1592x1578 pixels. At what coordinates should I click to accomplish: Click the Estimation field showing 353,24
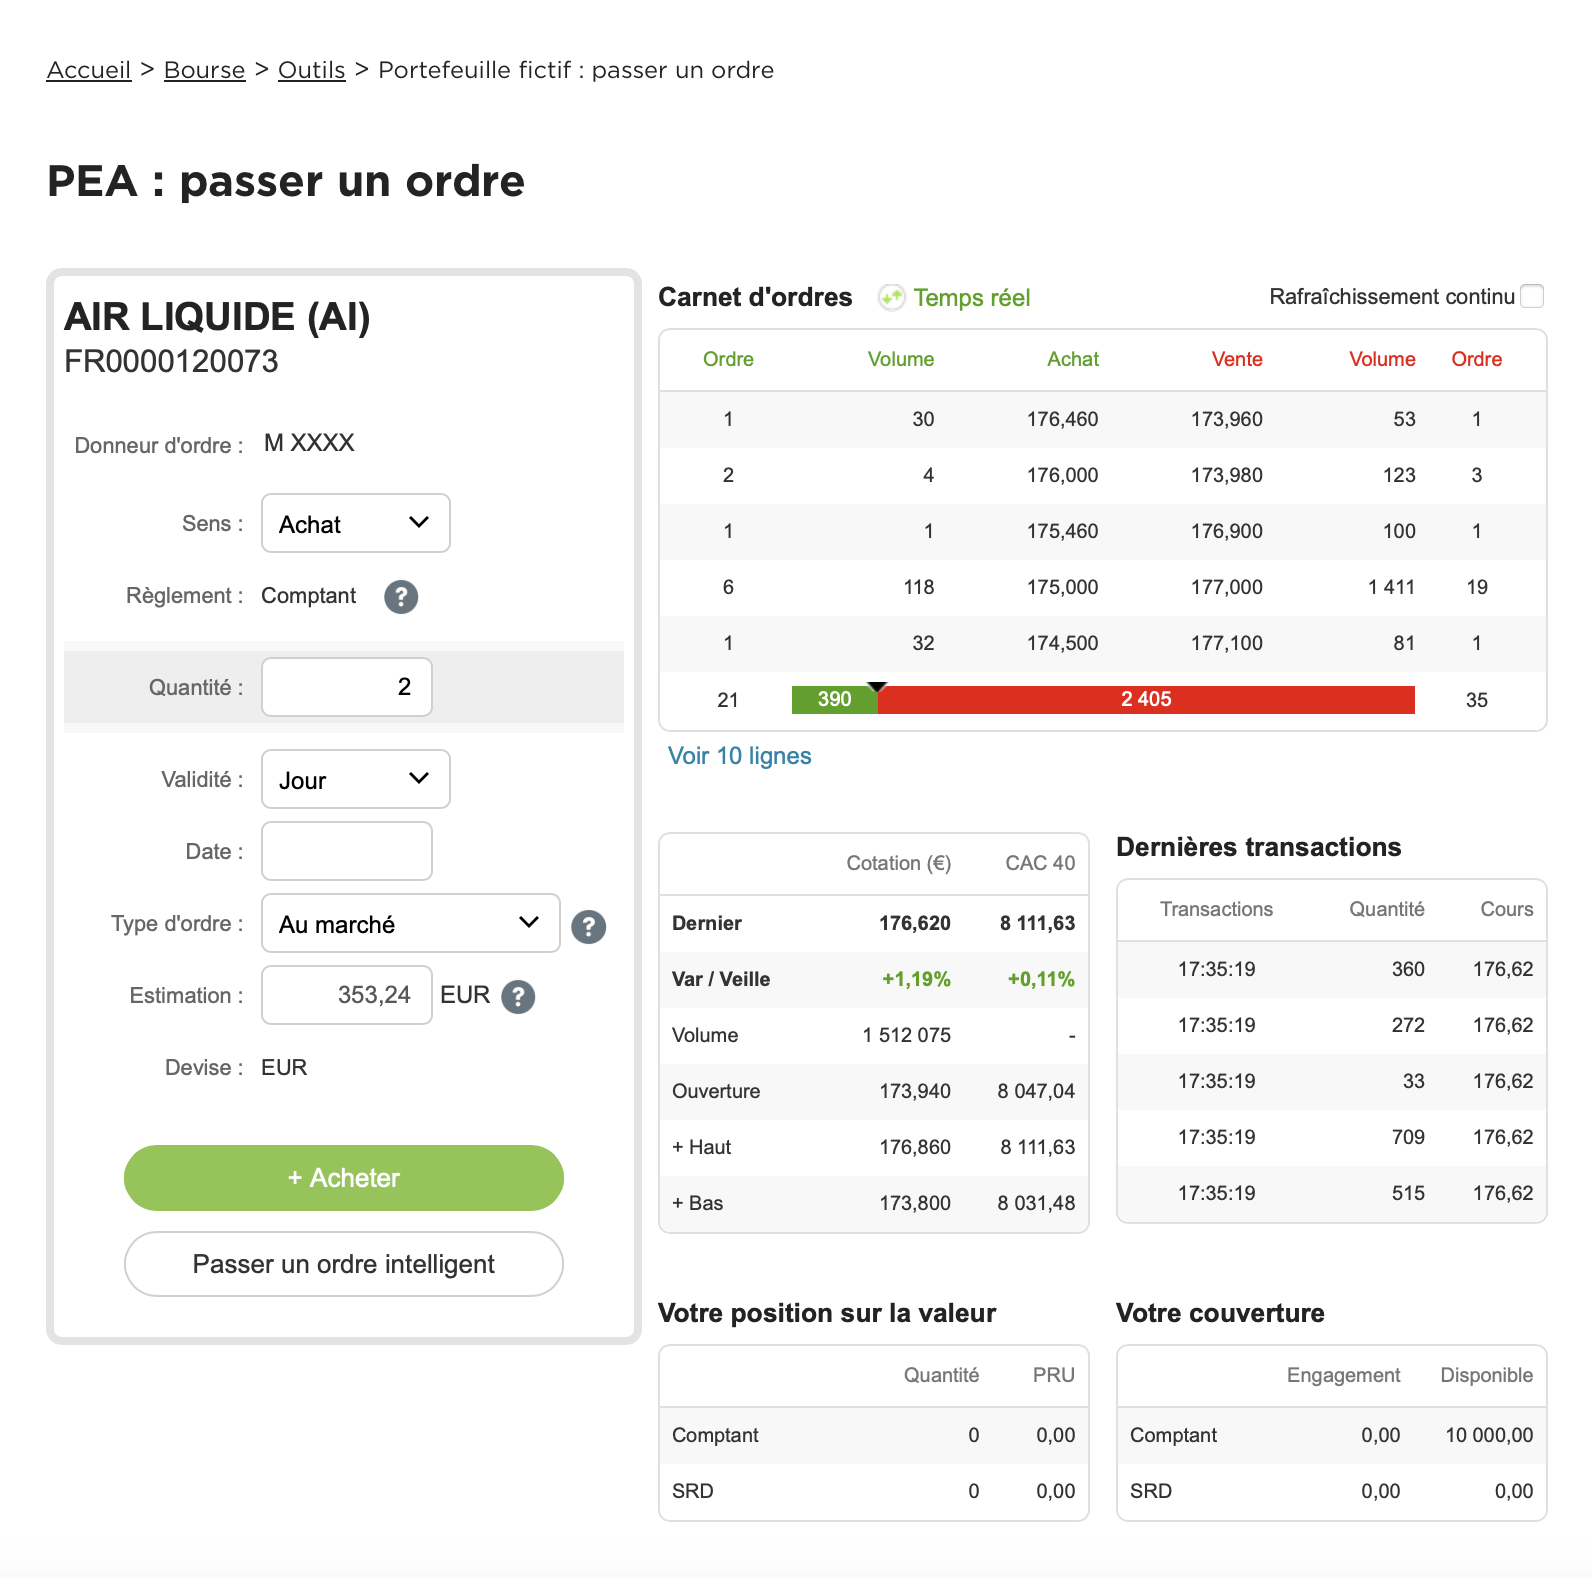click(x=347, y=995)
